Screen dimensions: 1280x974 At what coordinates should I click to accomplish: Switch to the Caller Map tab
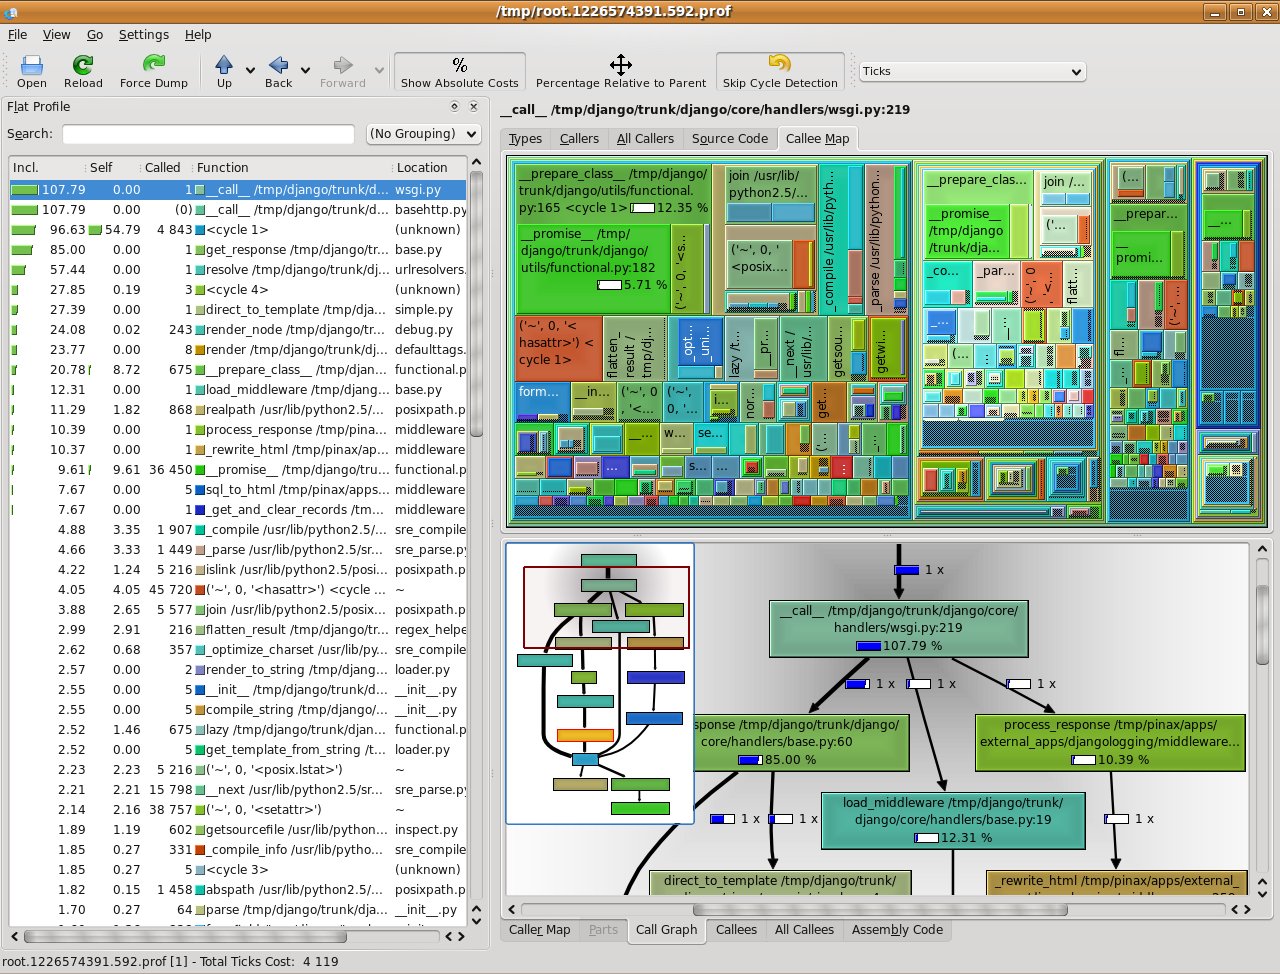540,930
